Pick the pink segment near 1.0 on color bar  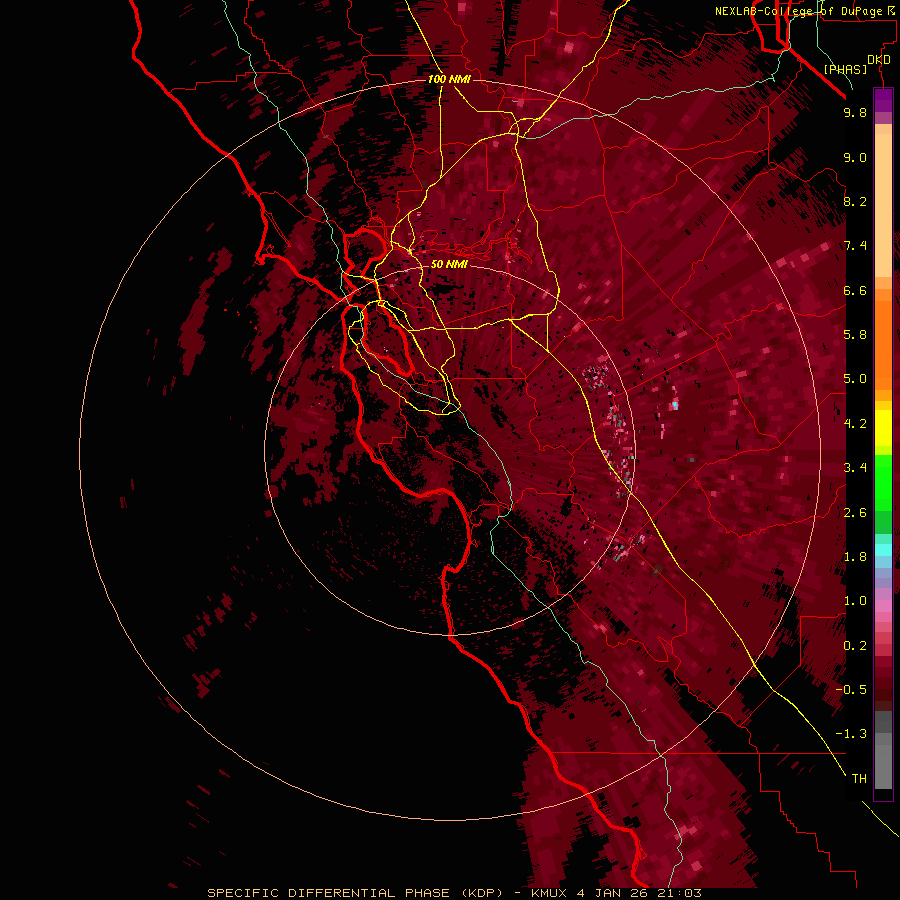tap(883, 606)
